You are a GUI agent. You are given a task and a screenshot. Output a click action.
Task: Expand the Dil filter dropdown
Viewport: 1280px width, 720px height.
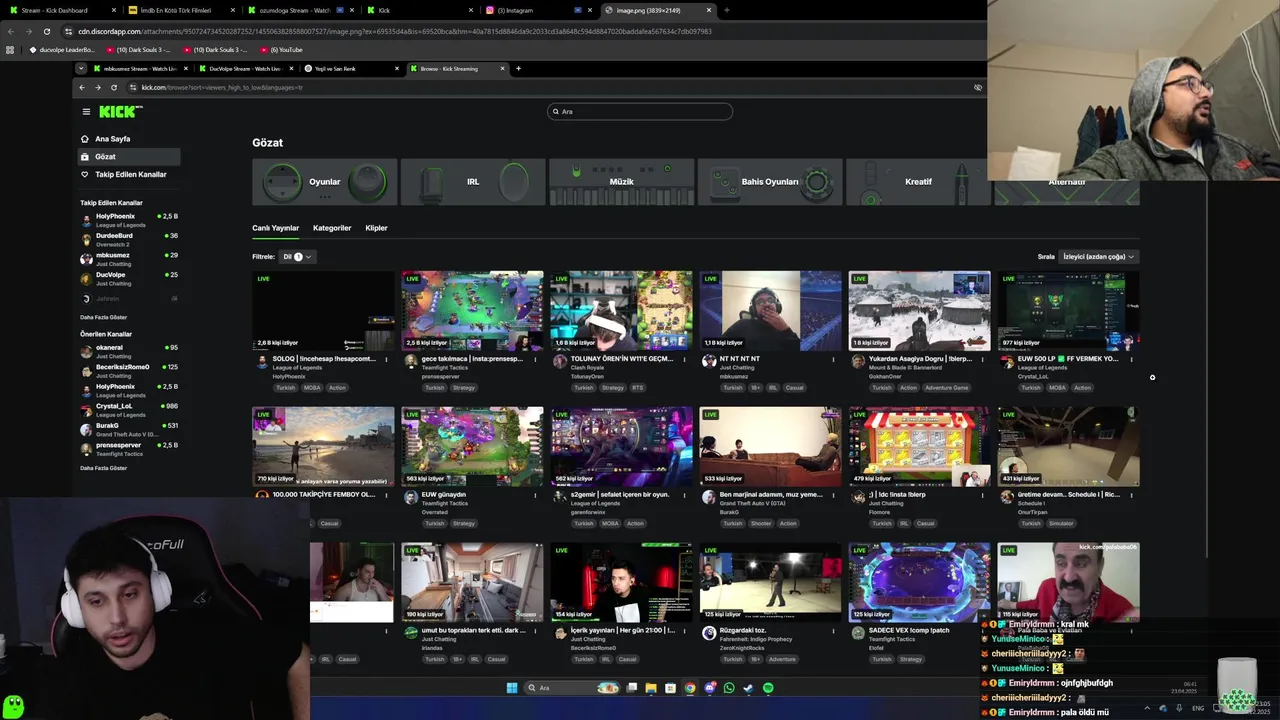coord(297,257)
